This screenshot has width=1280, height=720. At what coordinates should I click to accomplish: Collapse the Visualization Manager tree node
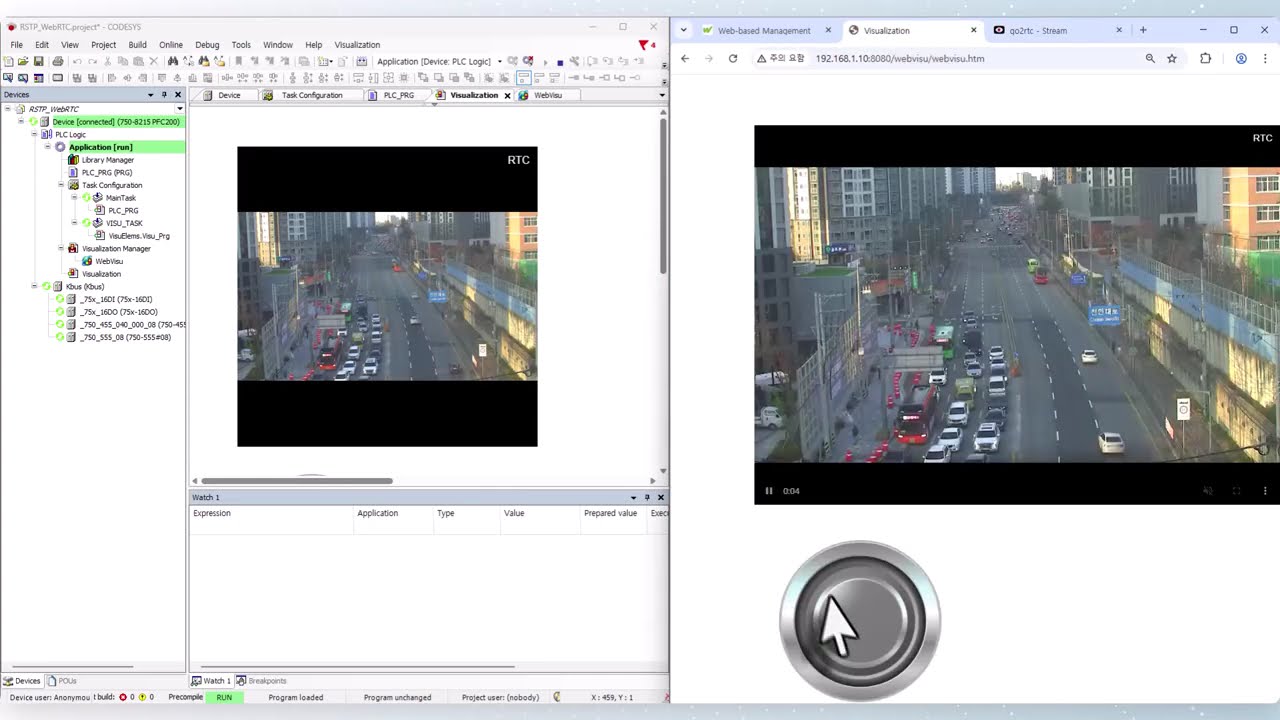61,248
